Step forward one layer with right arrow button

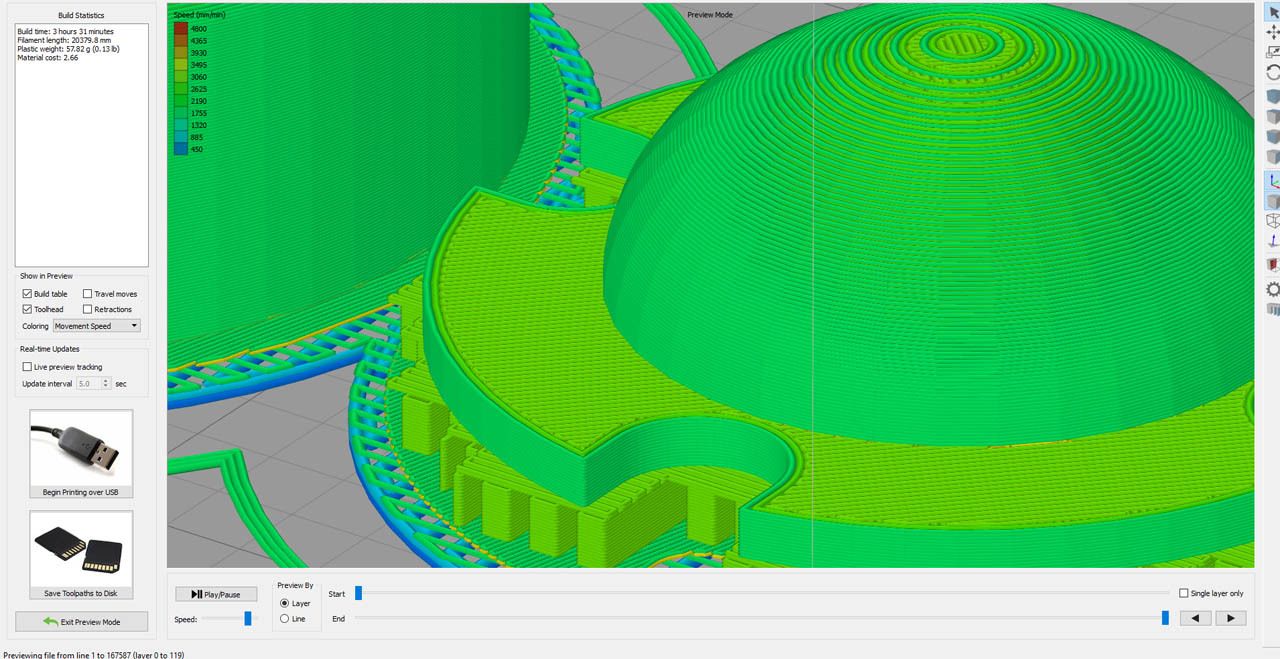tap(1231, 618)
